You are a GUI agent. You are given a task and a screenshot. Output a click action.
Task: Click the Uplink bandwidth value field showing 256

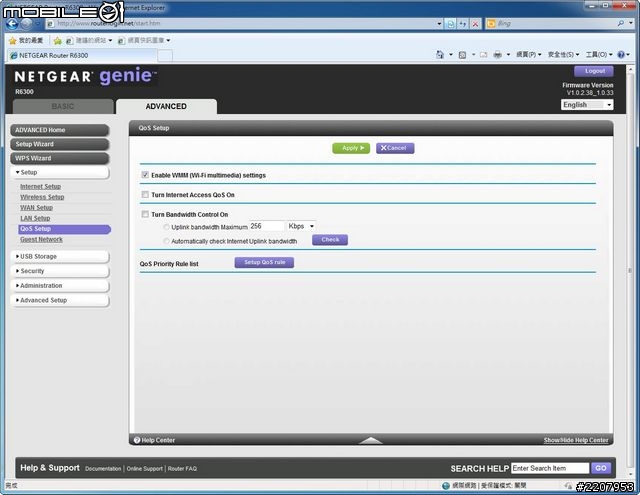pos(267,226)
